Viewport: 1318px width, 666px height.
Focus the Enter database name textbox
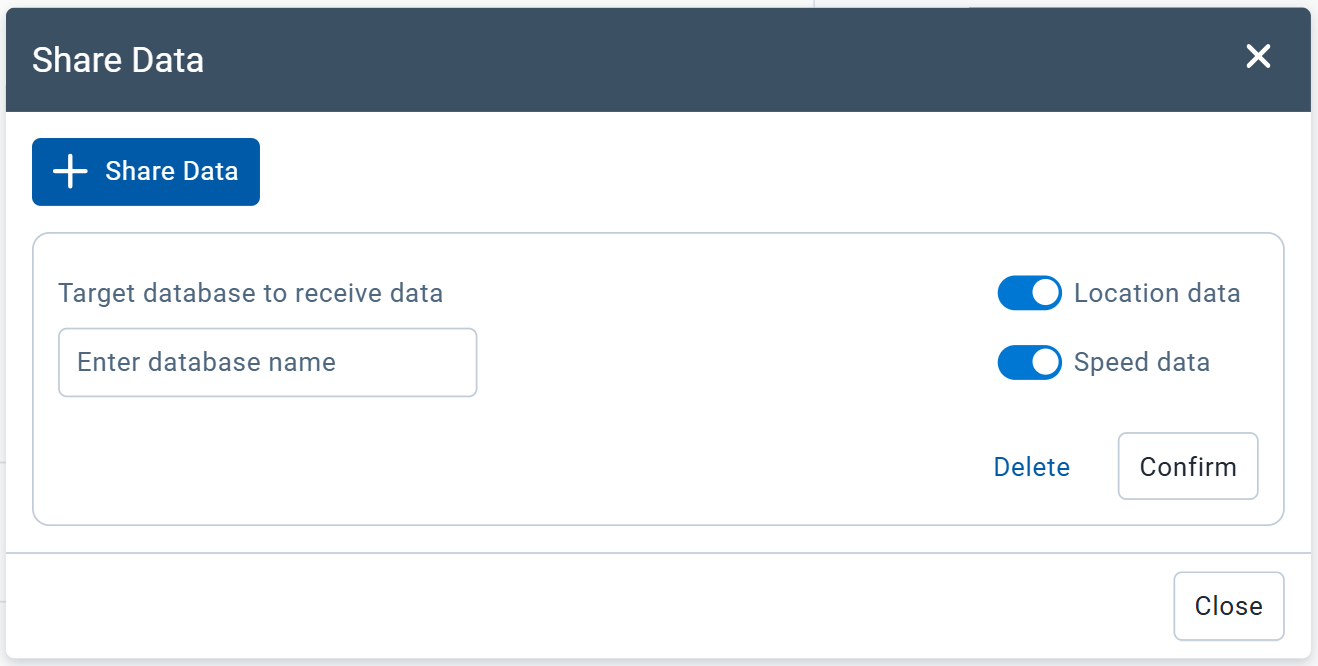[x=267, y=362]
